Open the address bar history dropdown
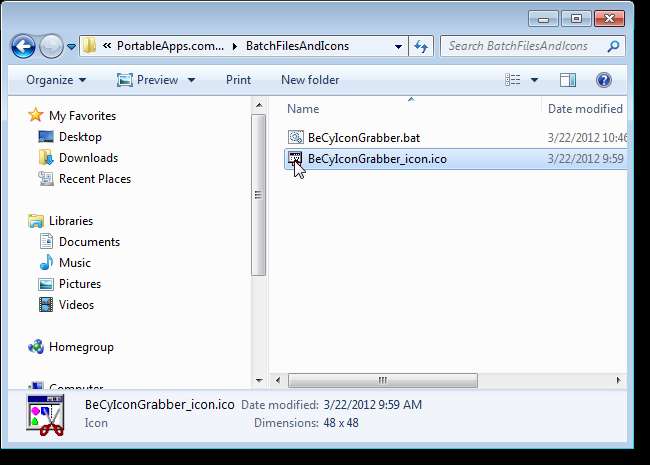This screenshot has width=650, height=465. point(398,46)
